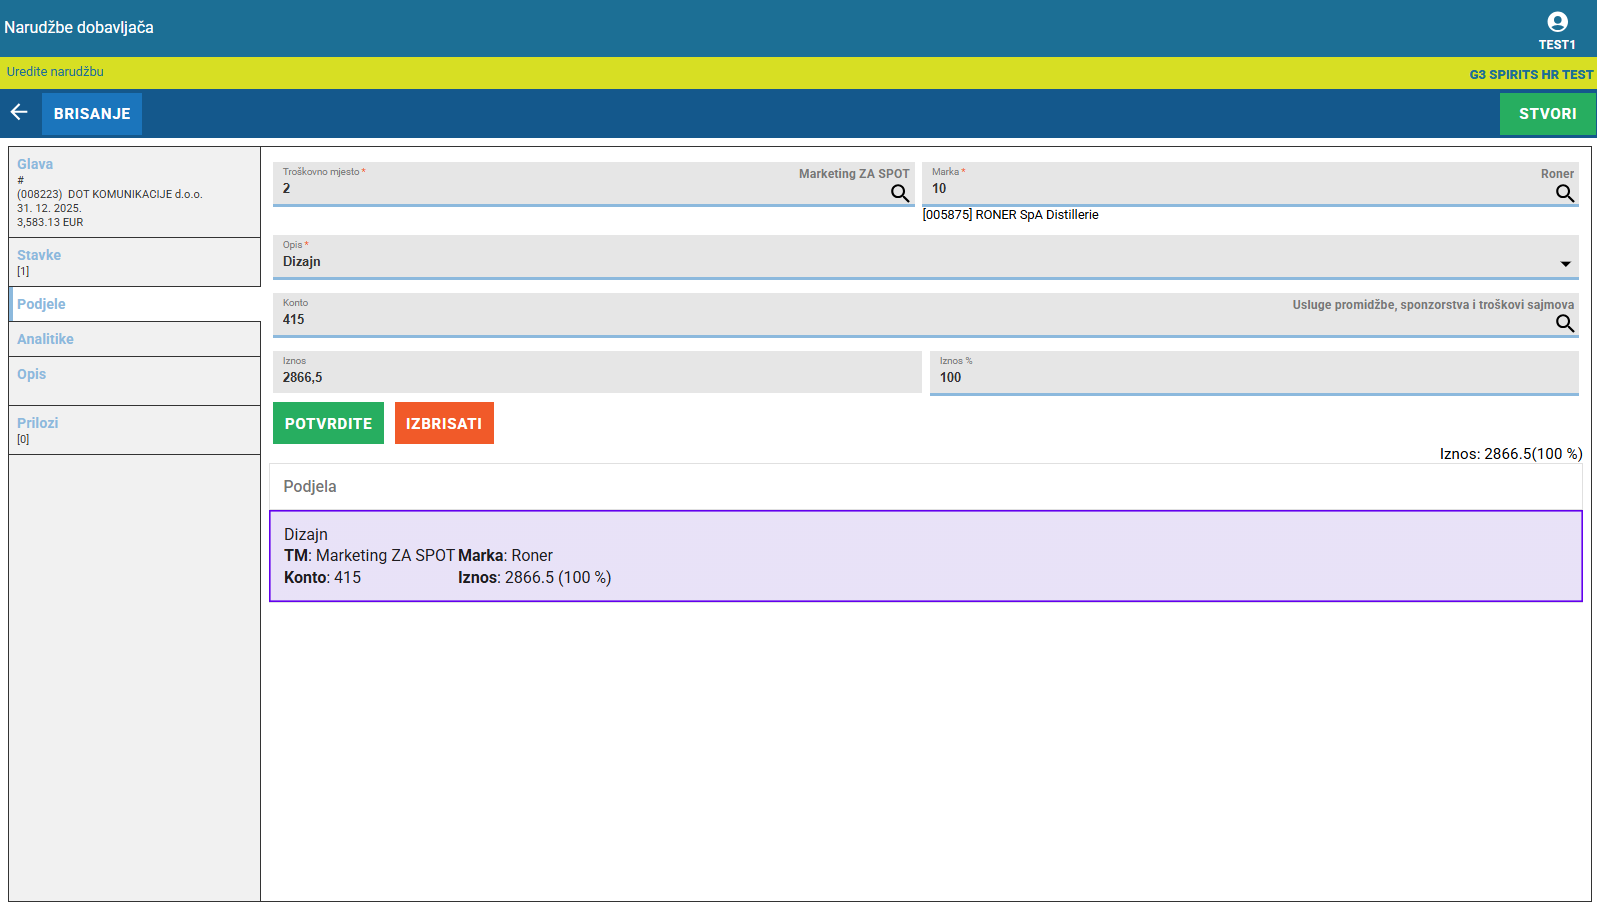
Task: Click into the Iznos amount field
Action: coord(596,377)
